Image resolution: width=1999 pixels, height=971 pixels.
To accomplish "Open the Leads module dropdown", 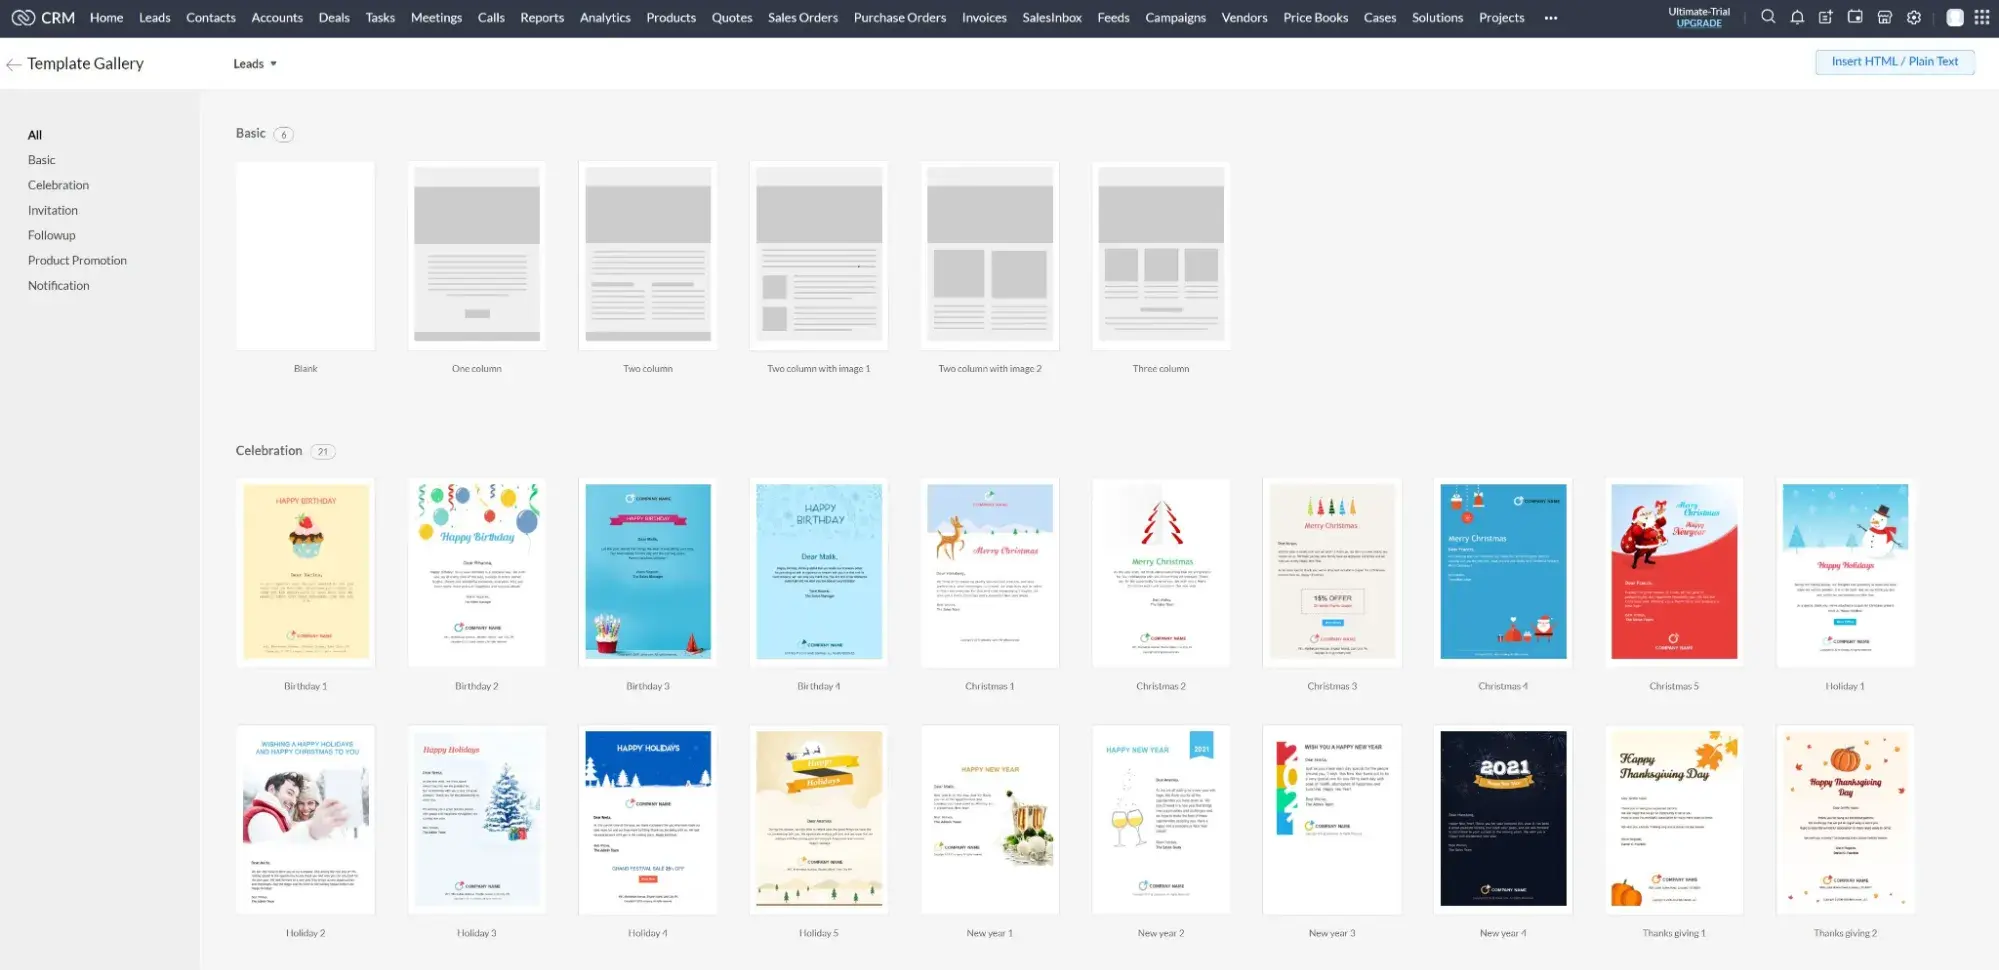I will [x=255, y=63].
